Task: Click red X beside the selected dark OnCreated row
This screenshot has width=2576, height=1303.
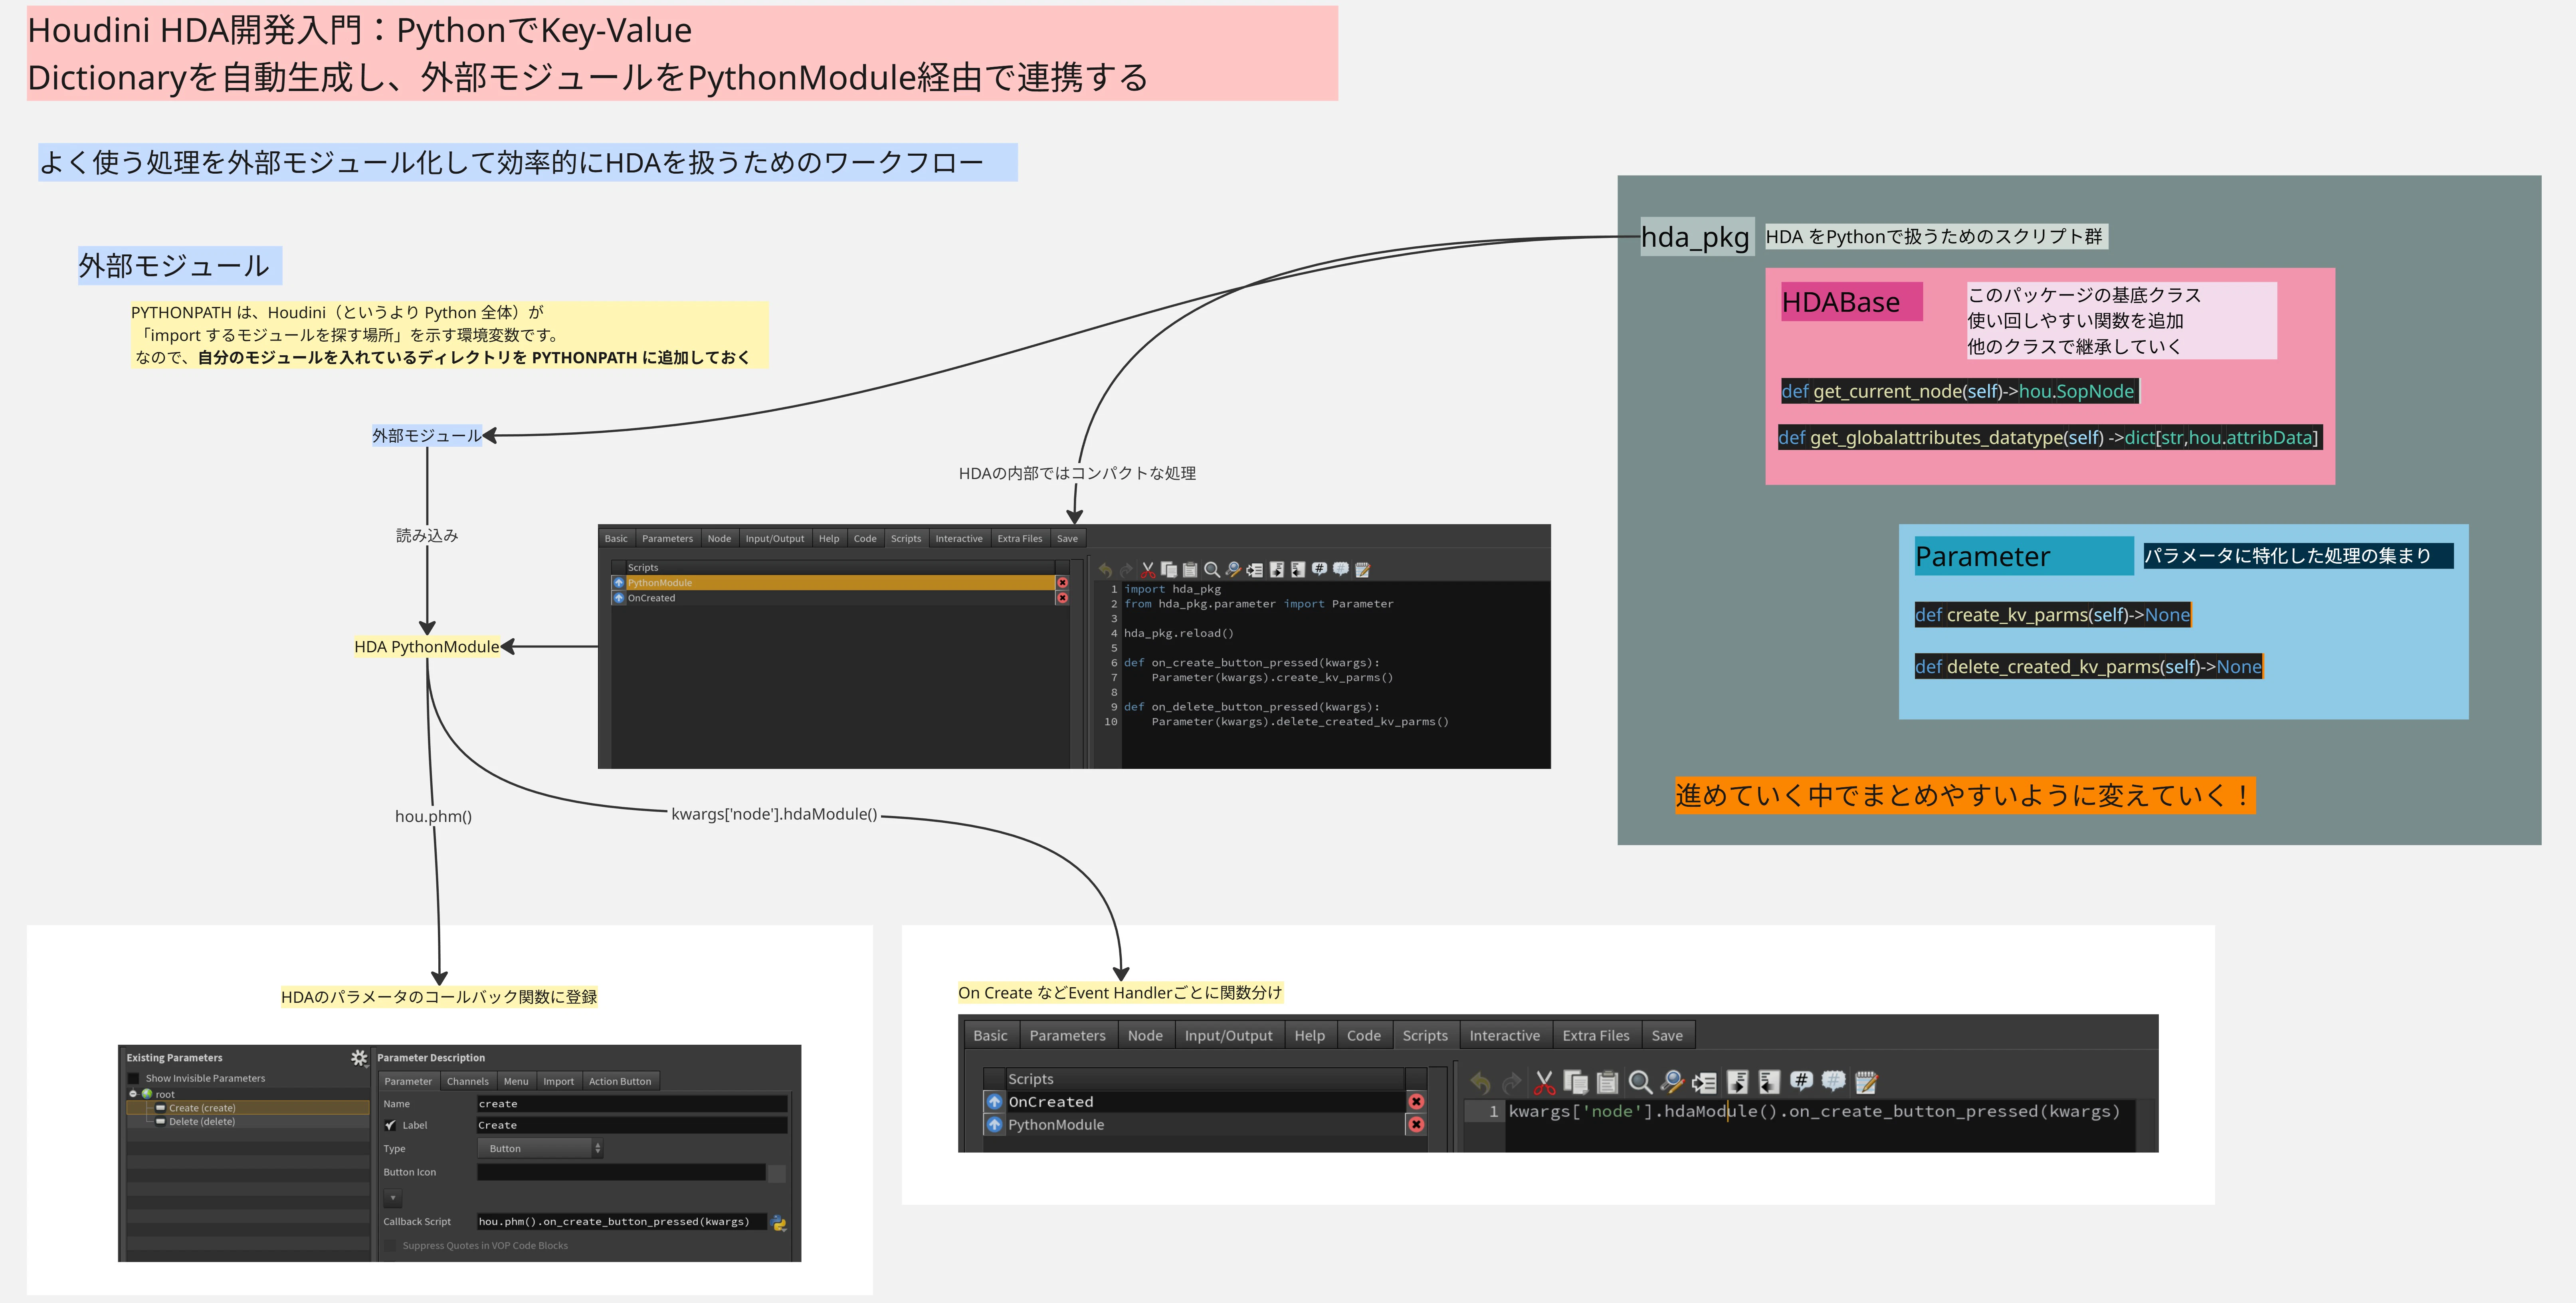Action: tap(1416, 1102)
